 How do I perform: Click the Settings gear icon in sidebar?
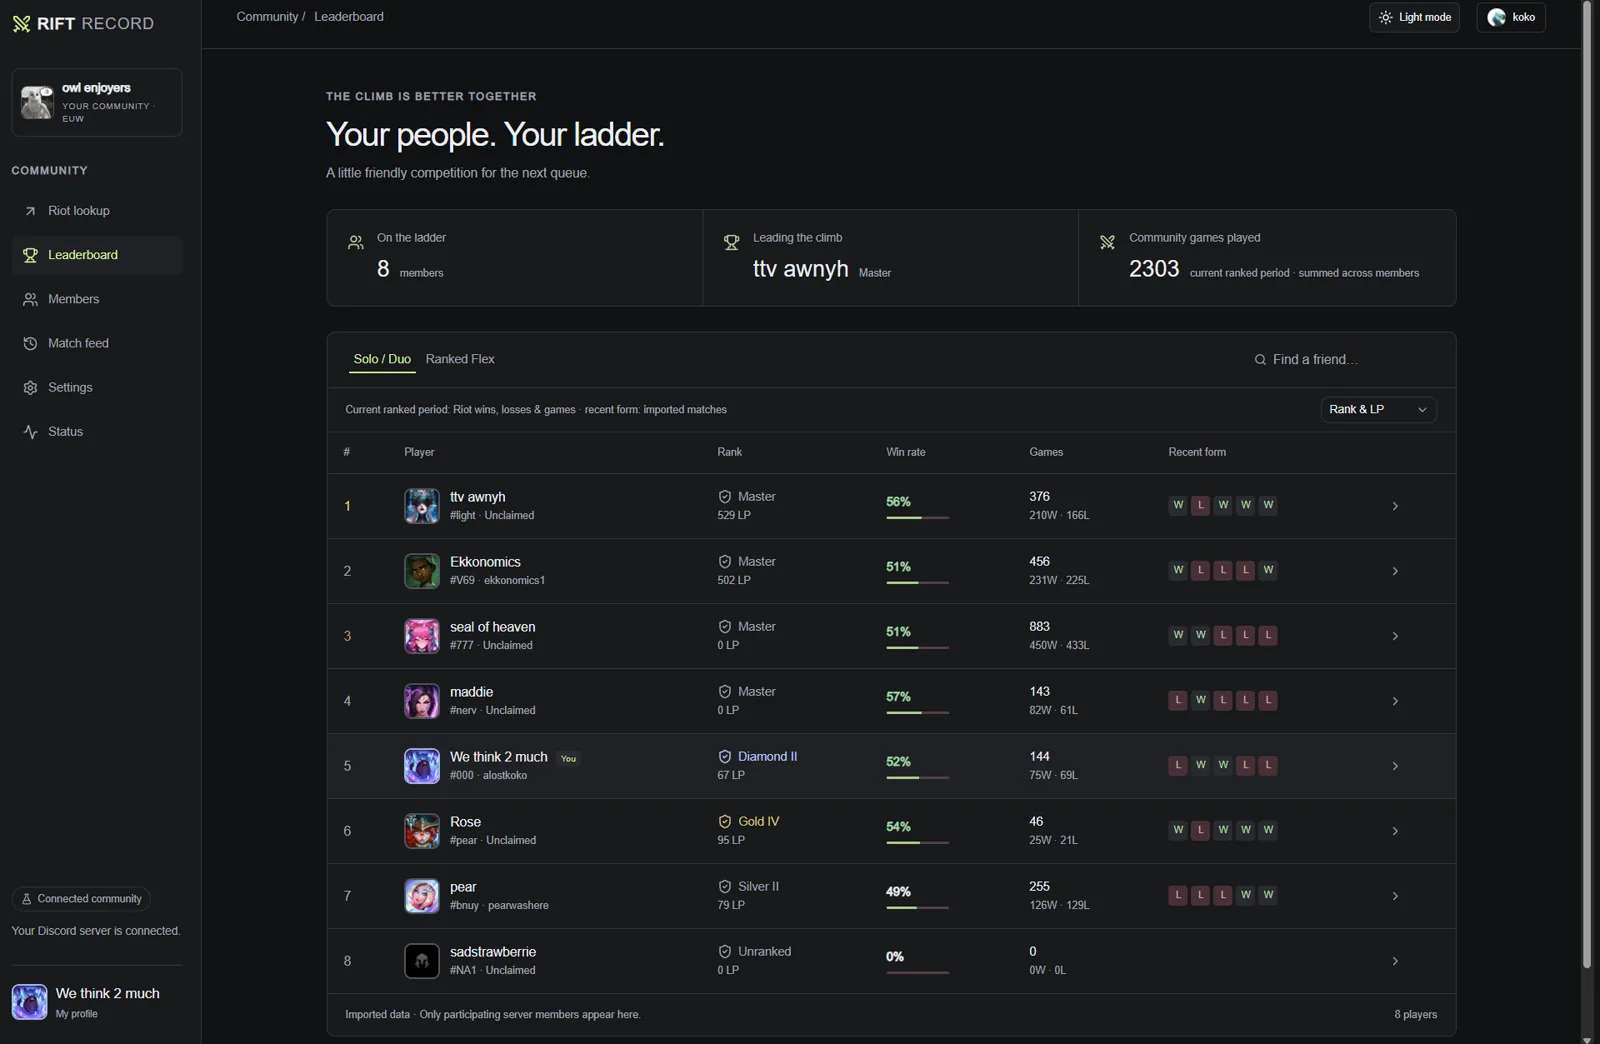[x=30, y=387]
